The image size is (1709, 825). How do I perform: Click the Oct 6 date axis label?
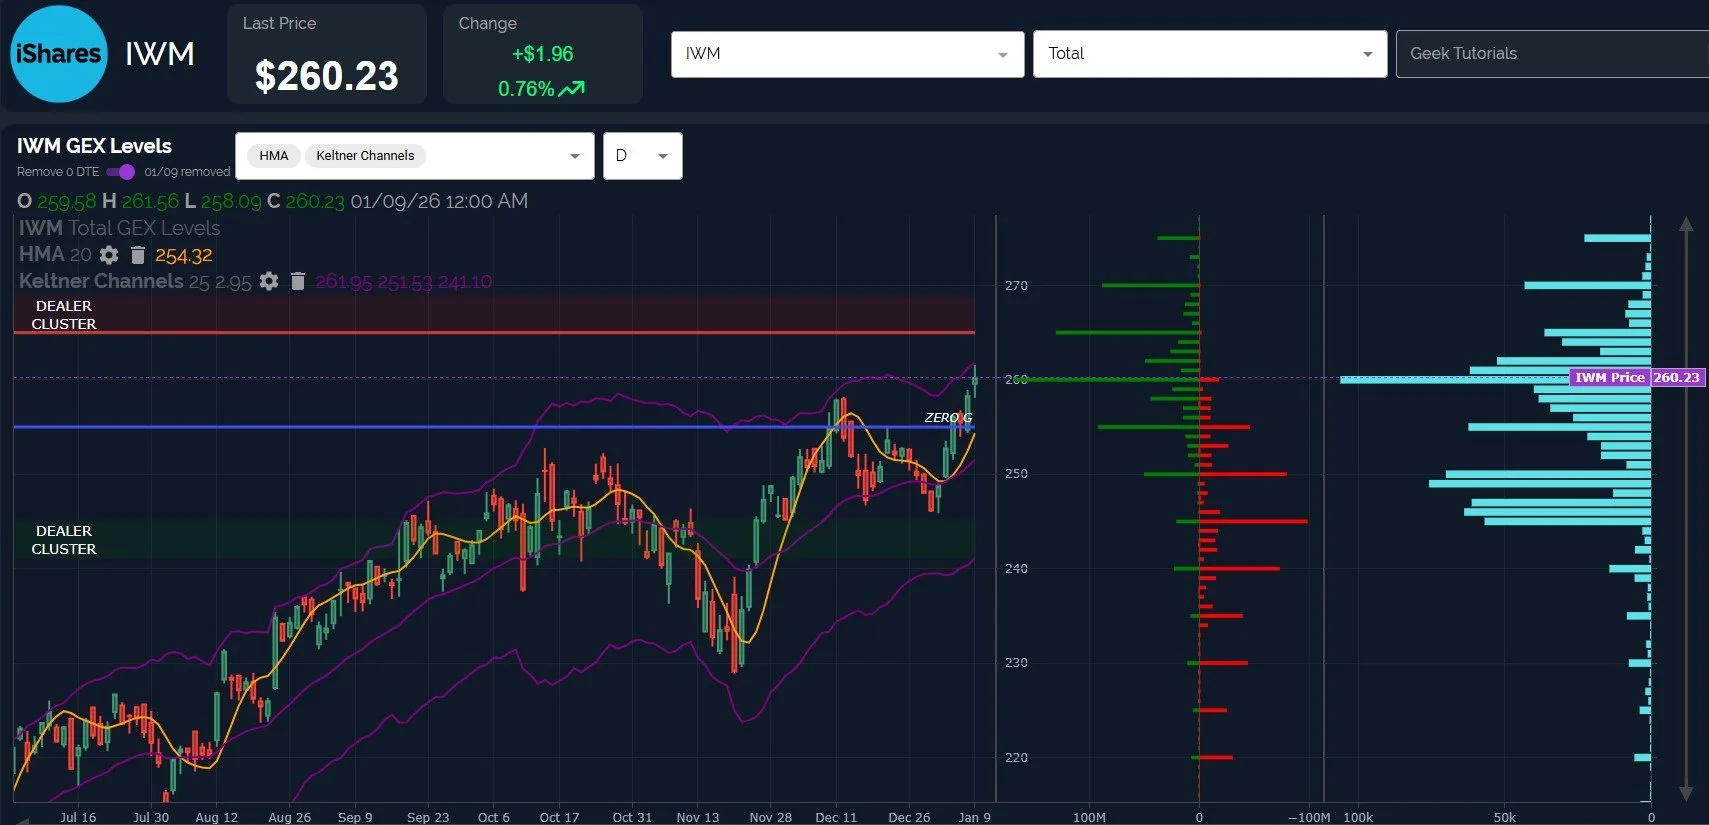(493, 817)
